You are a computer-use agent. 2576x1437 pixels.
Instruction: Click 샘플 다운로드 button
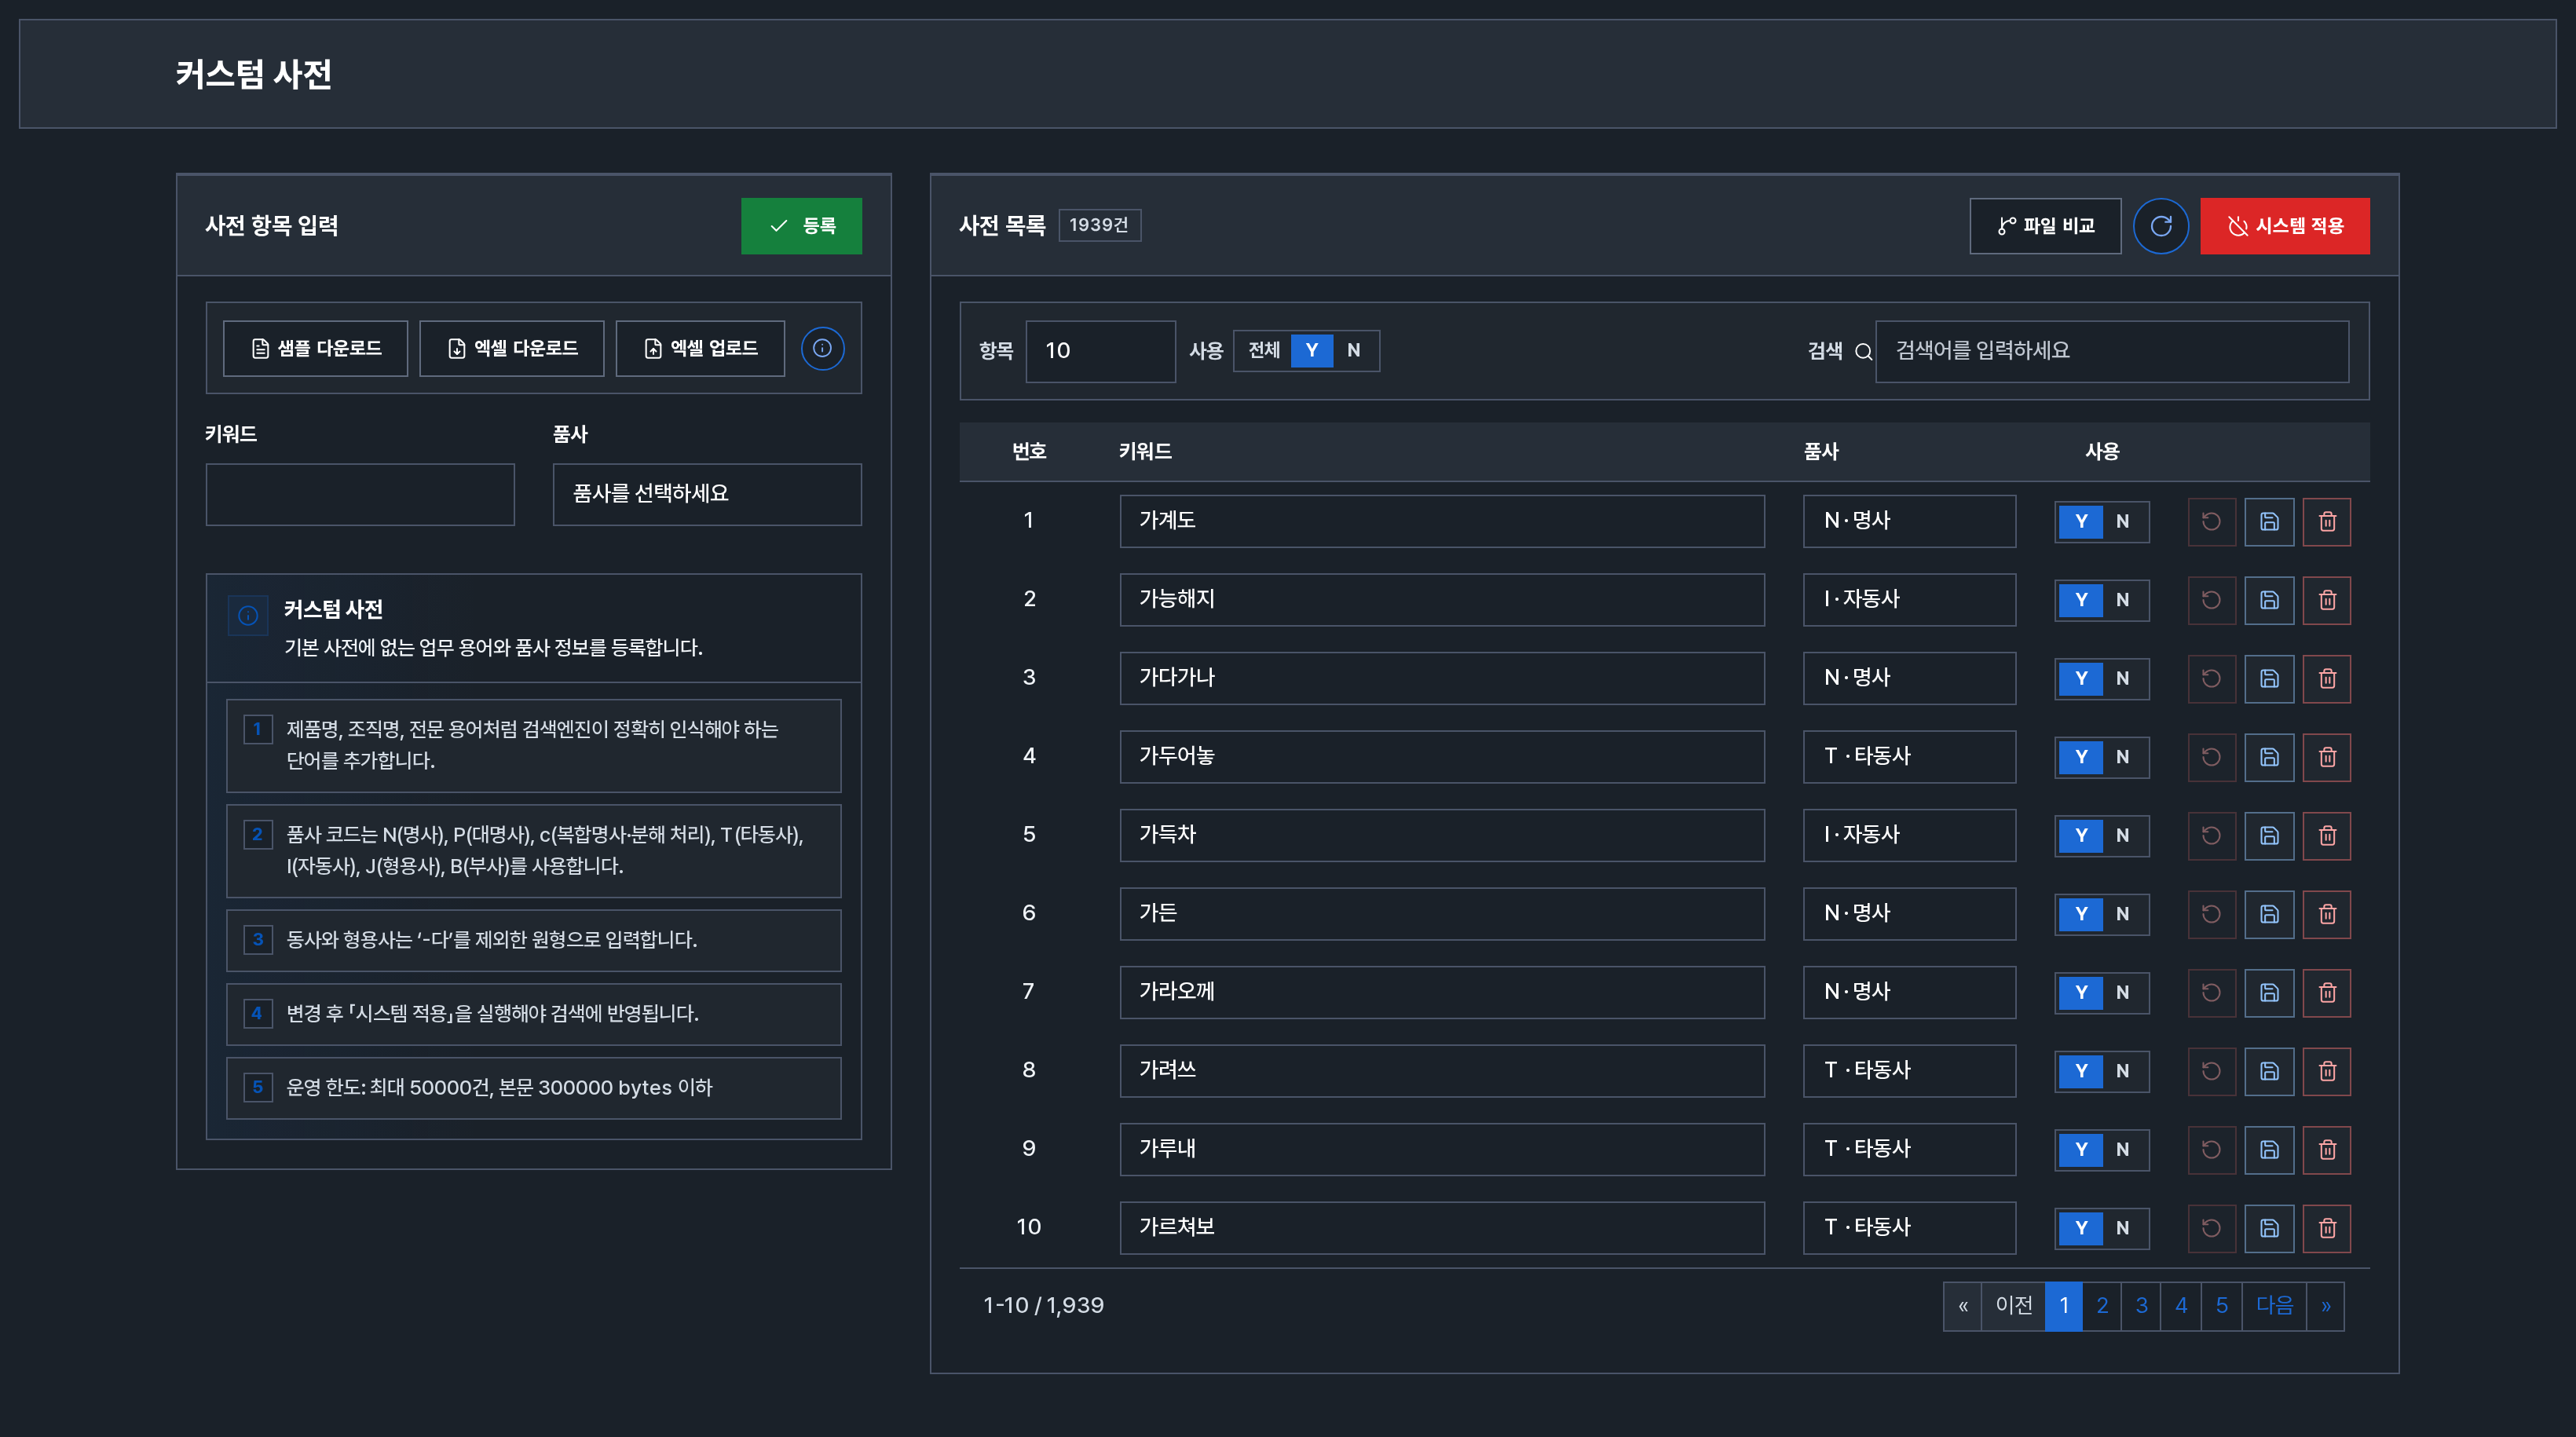click(x=315, y=348)
